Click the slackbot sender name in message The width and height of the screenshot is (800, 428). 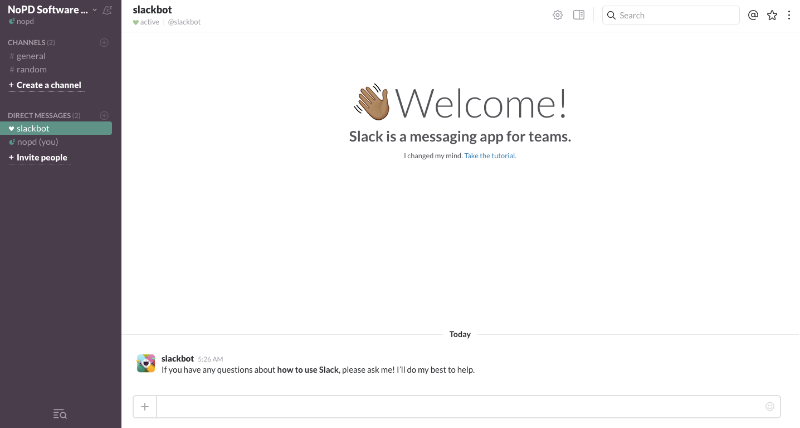click(x=178, y=359)
